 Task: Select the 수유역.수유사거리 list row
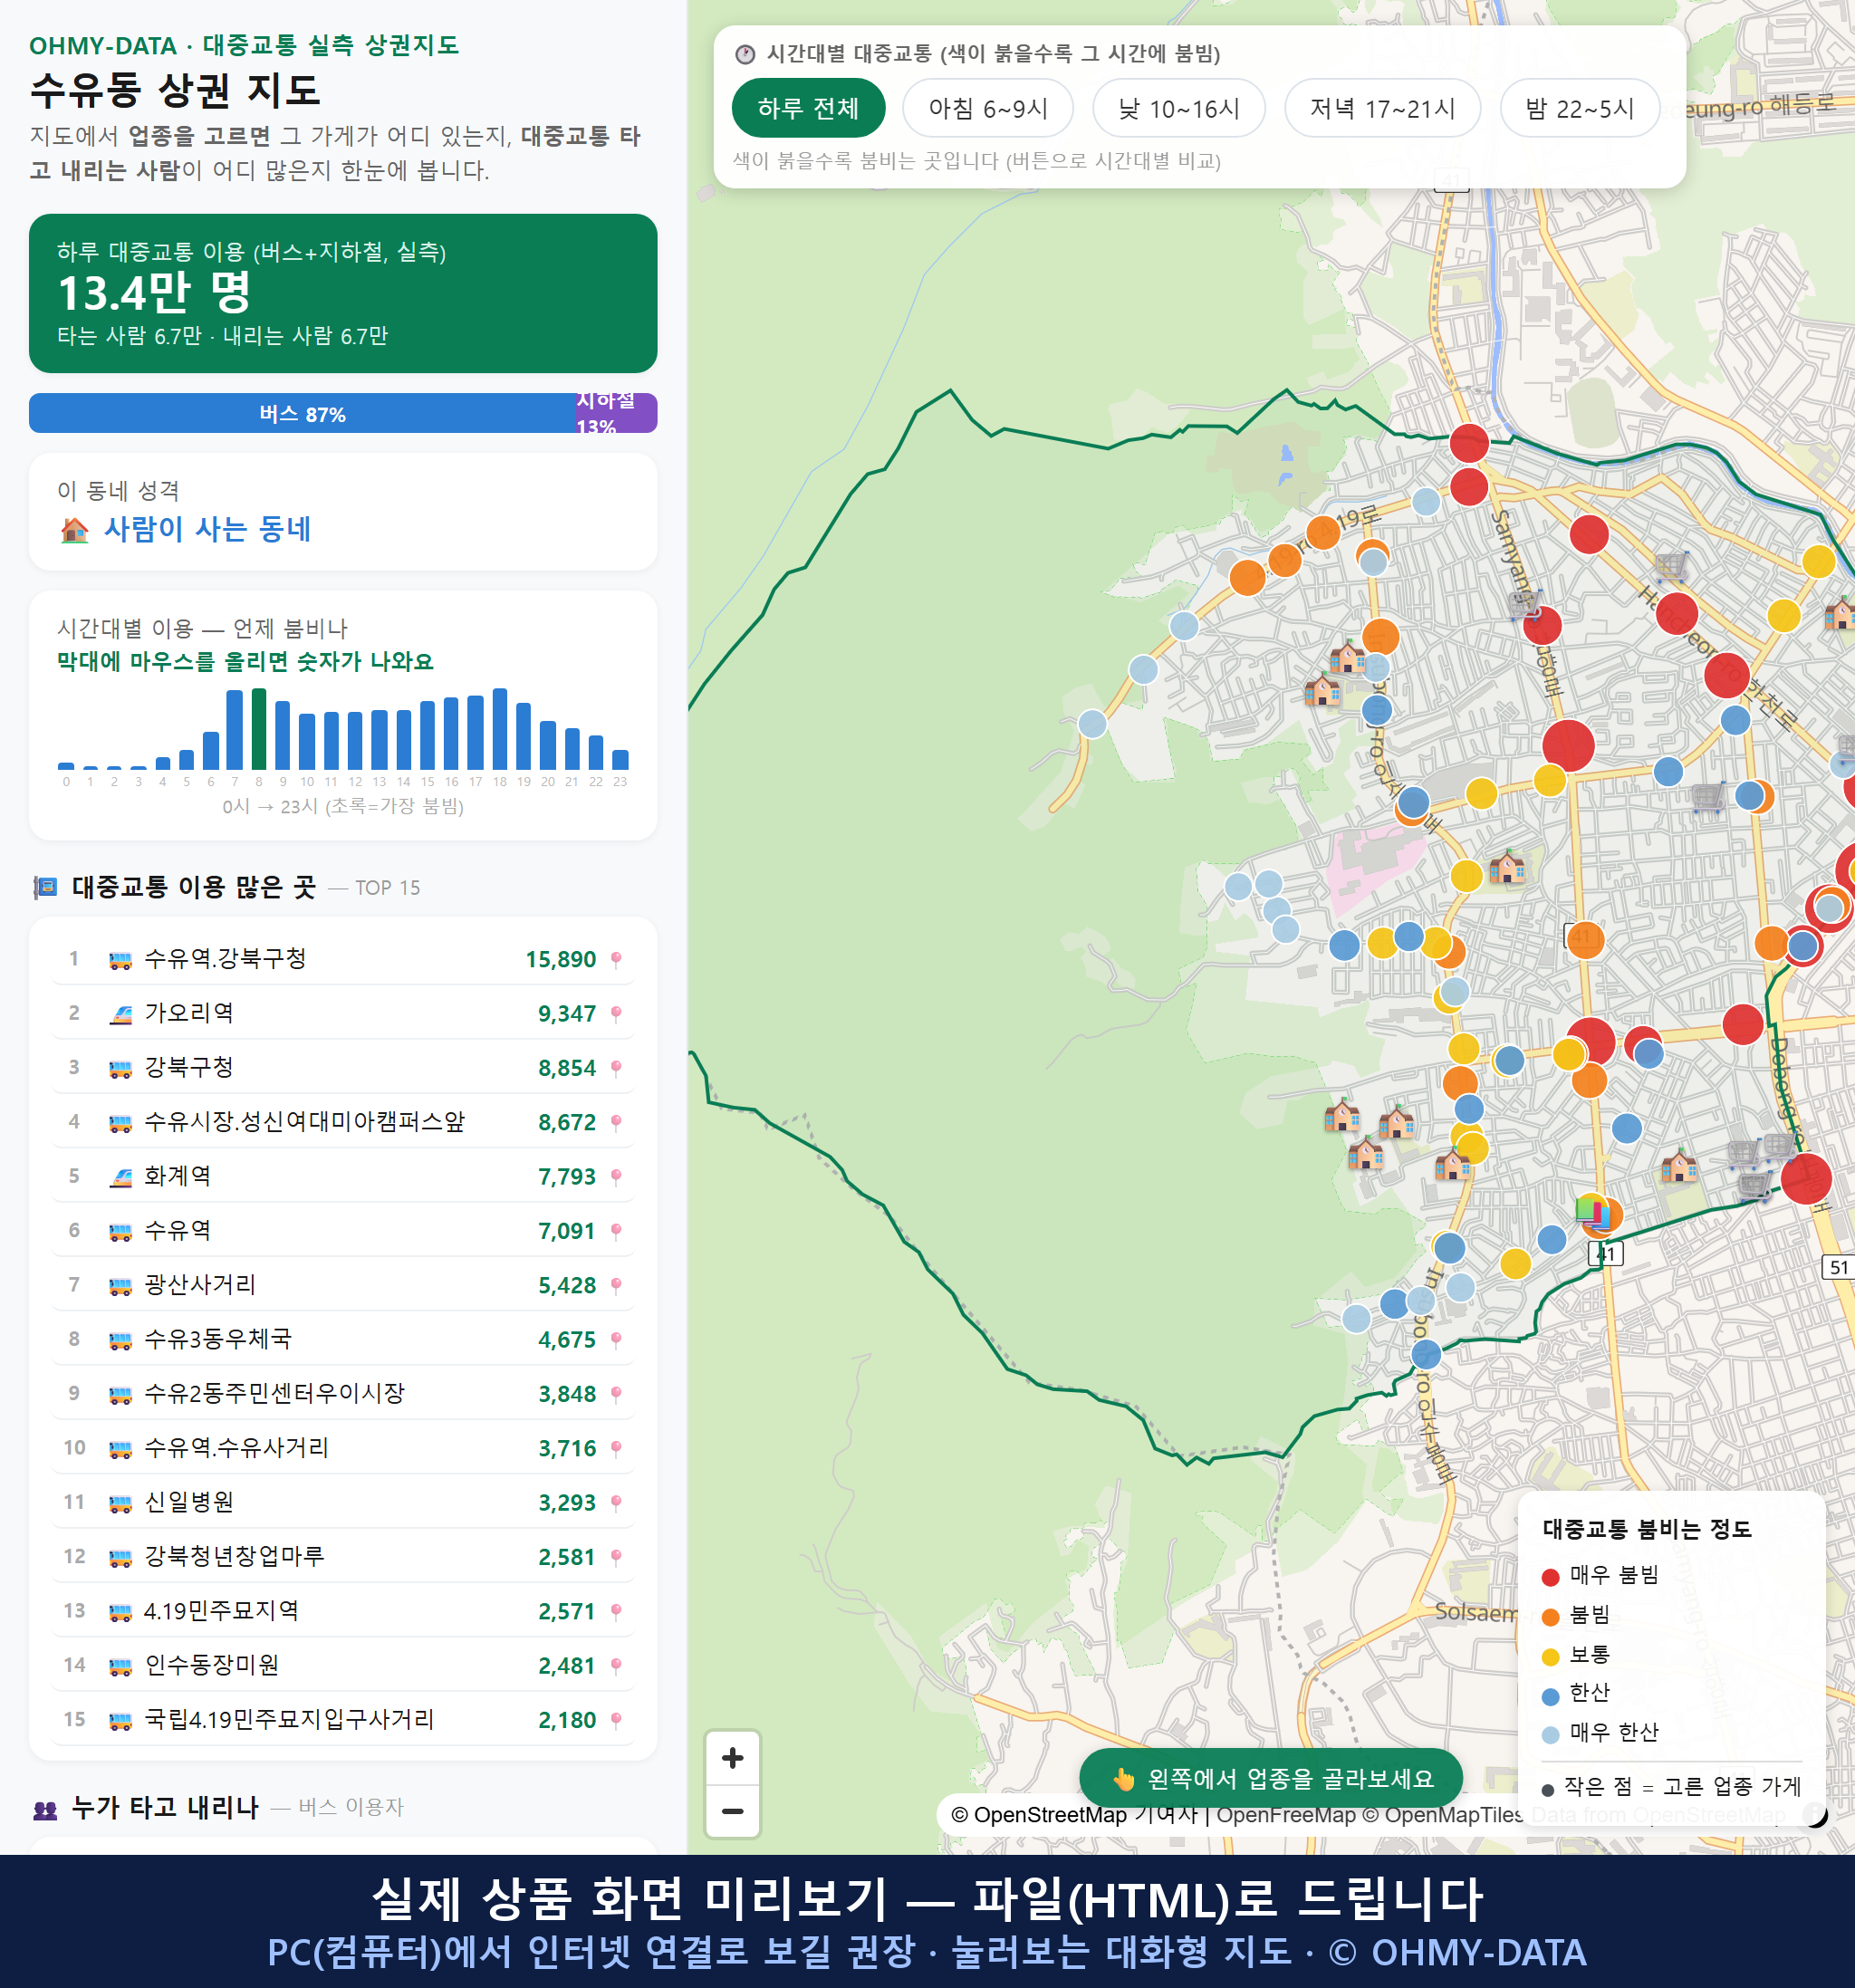point(342,1448)
